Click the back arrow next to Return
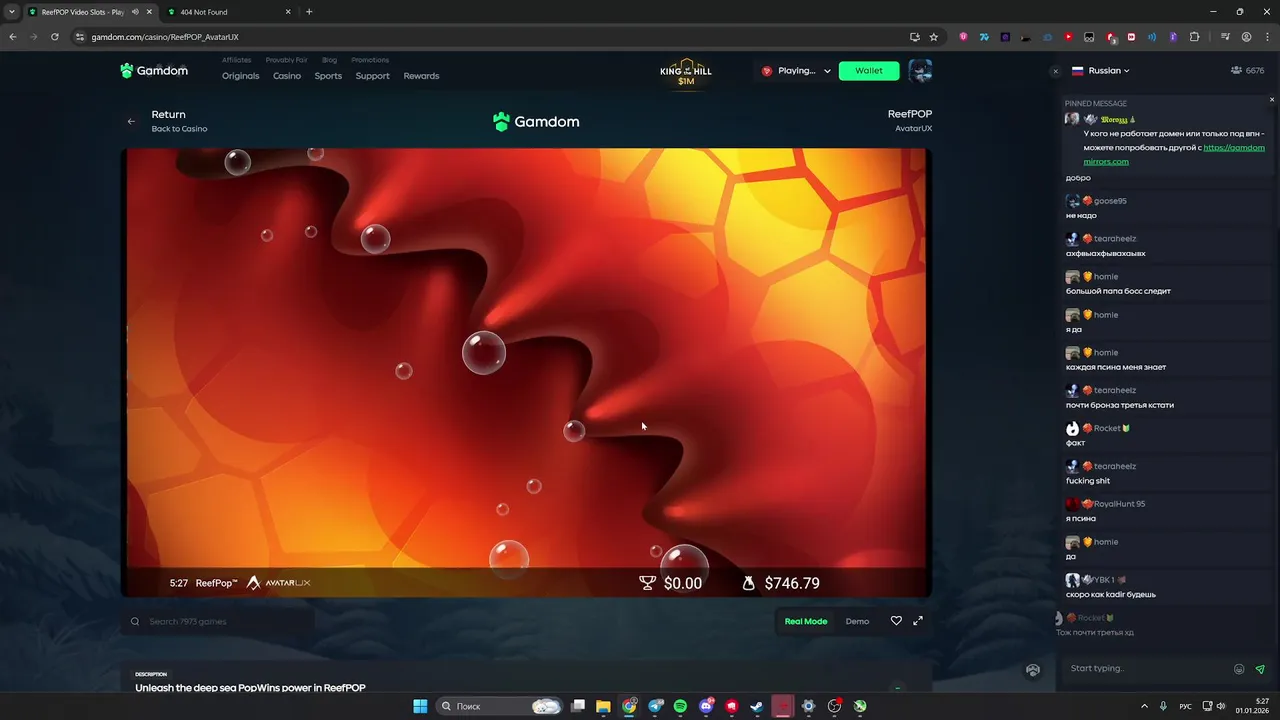 pos(131,121)
